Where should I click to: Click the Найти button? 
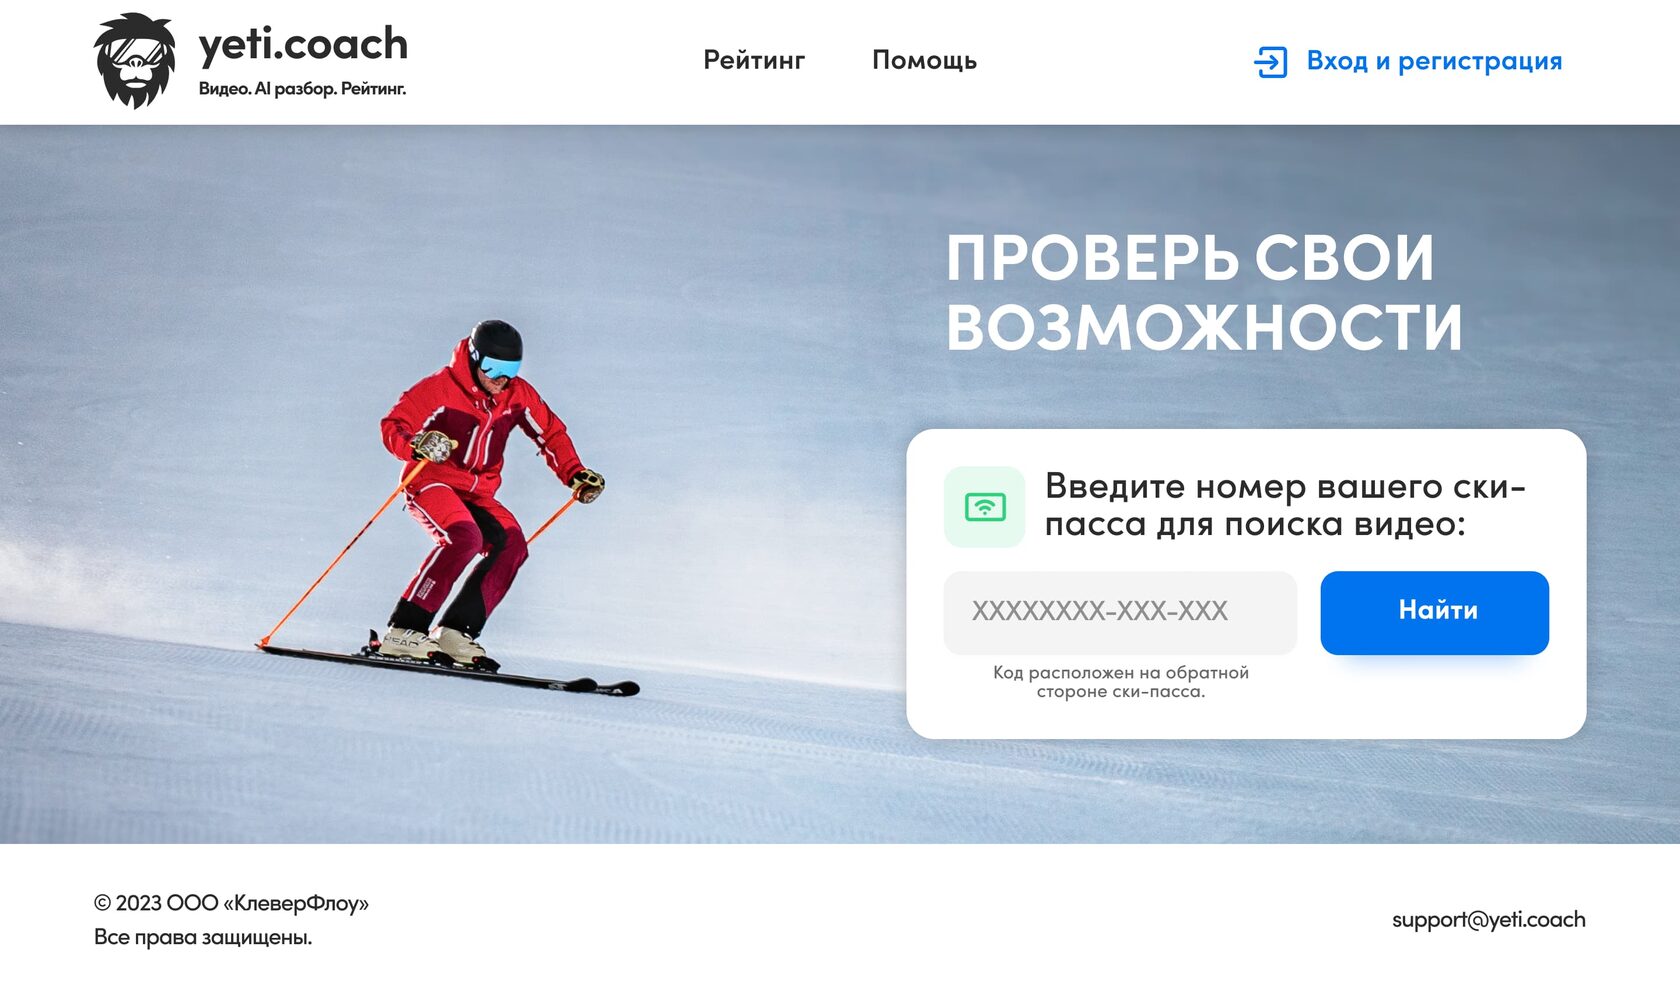(x=1434, y=613)
